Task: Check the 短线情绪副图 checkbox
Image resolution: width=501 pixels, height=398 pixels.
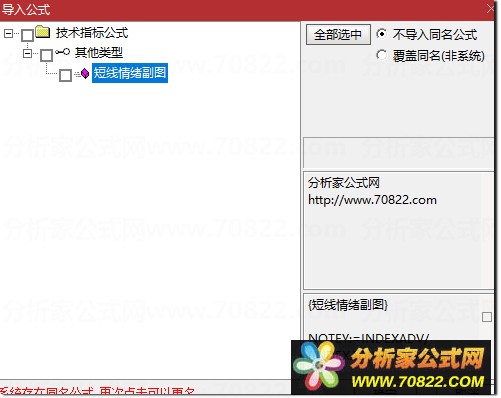Action: [65, 75]
